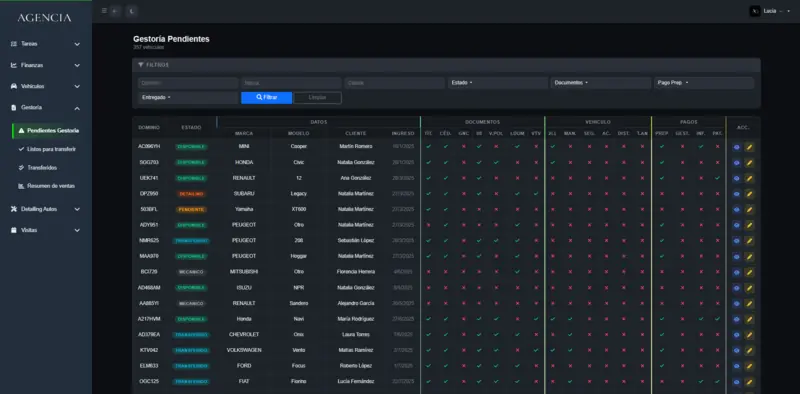800x394 pixels.
Task: Edit pencil icon for Yamaha XT600 row
Action: coord(749,210)
